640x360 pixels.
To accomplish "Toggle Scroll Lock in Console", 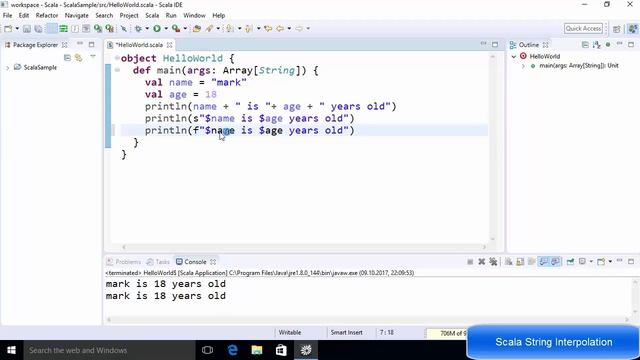I will pyautogui.click(x=520, y=262).
